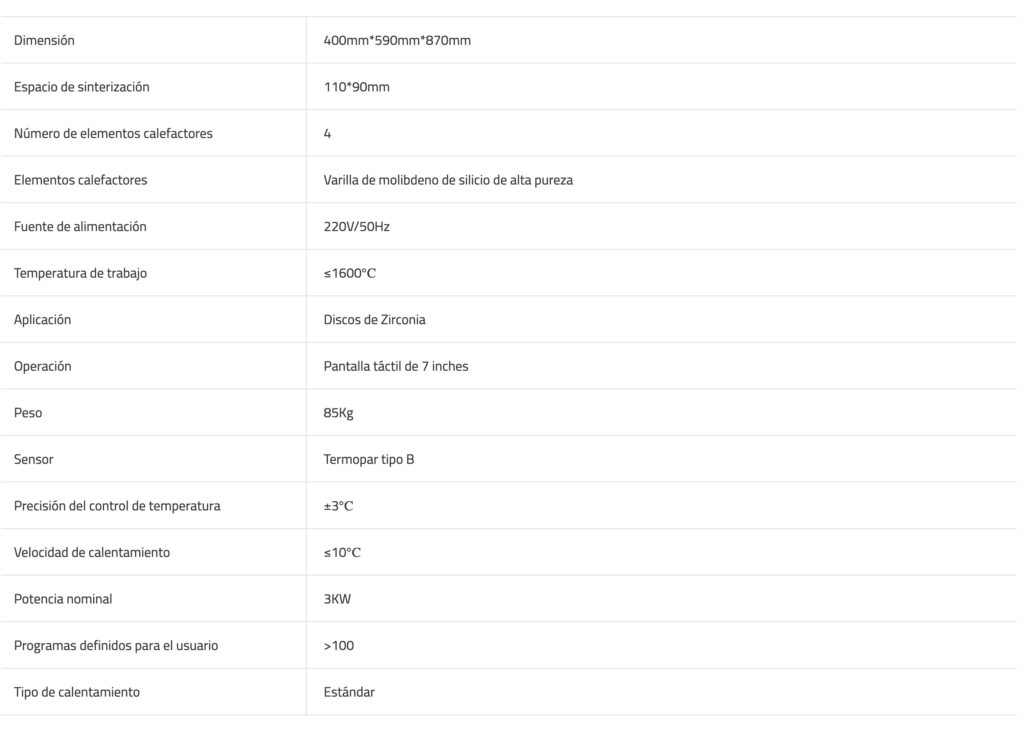
Task: Select the 400mm*590mm*870mm dimension value
Action: 397,40
